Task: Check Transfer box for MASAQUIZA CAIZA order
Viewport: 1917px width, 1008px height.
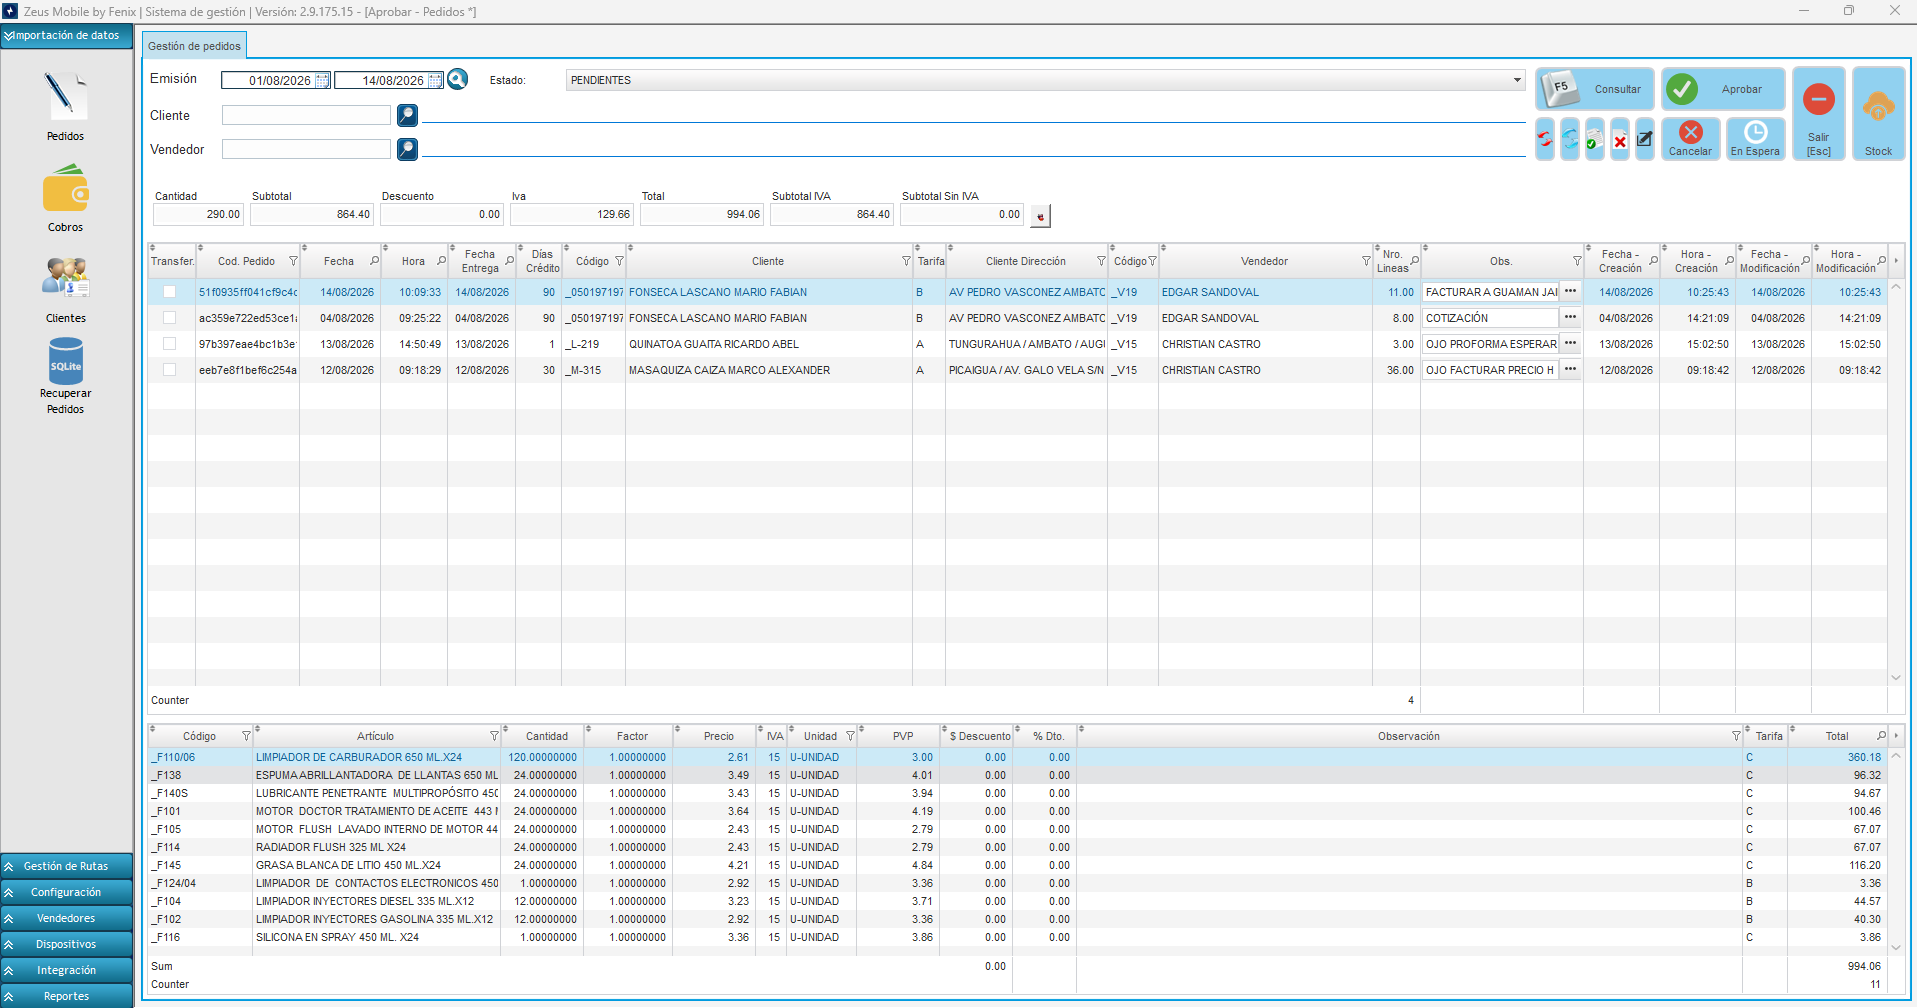Action: pyautogui.click(x=169, y=370)
